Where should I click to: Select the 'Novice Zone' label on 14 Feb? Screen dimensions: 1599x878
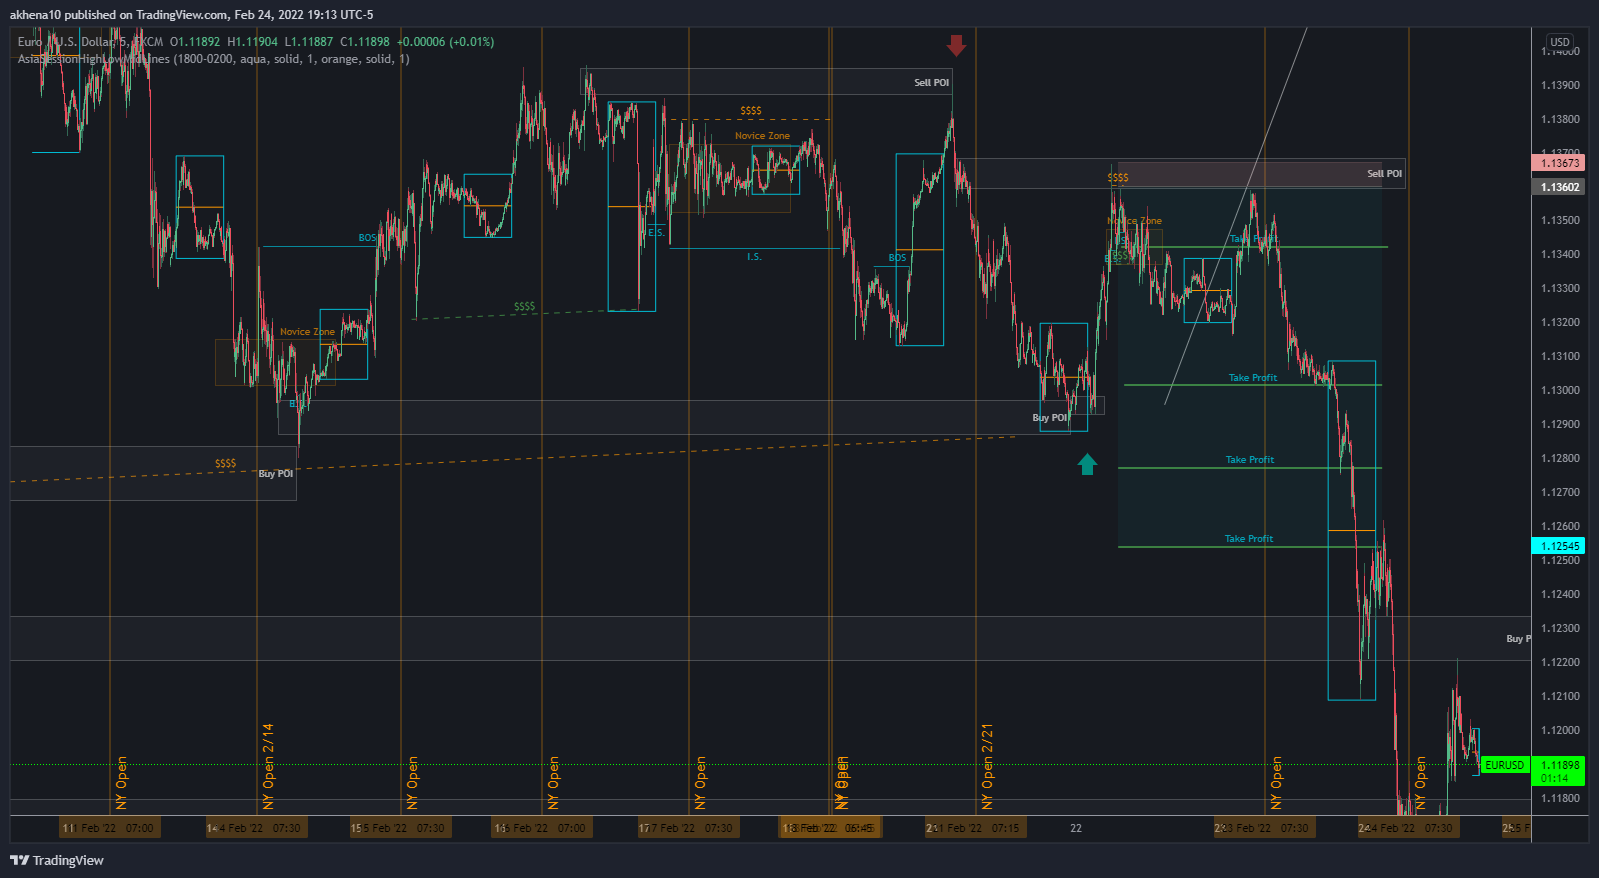(307, 332)
